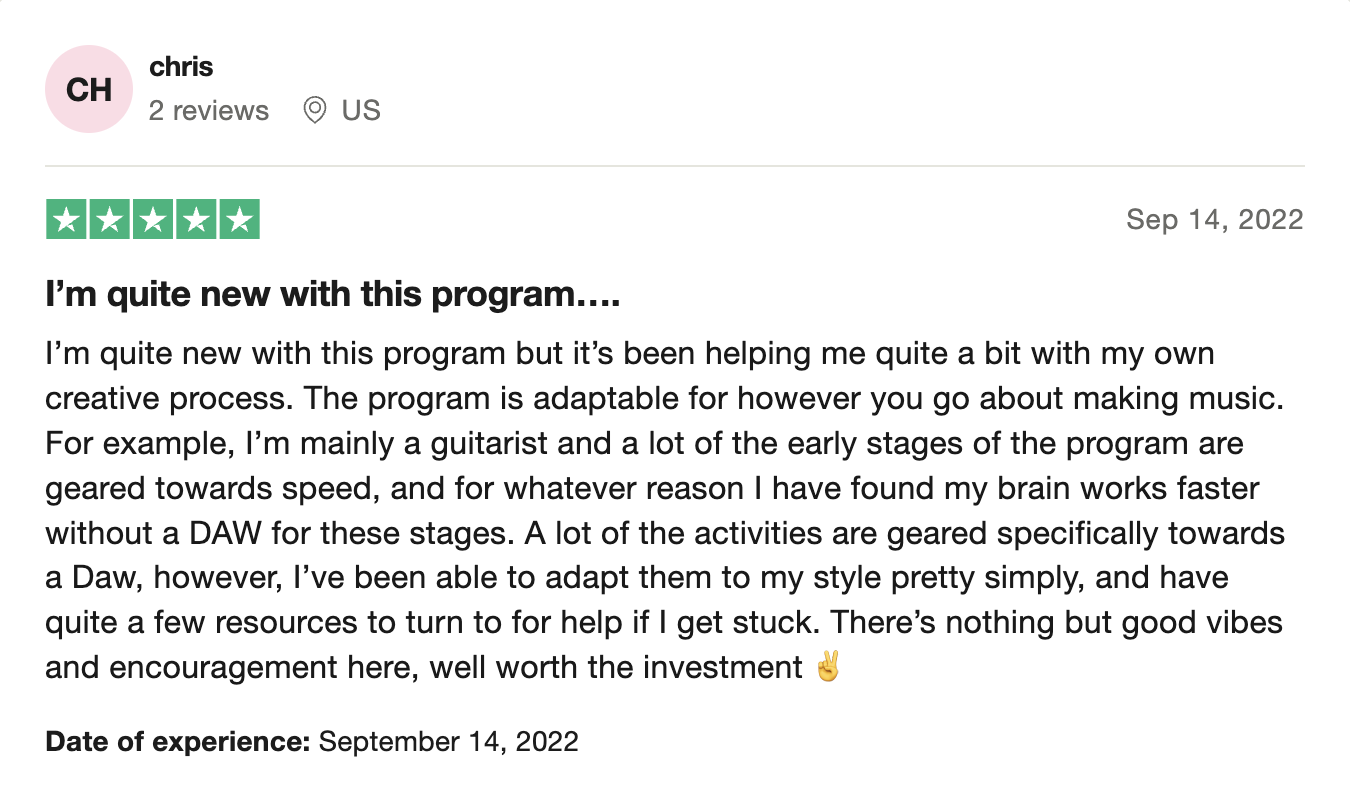Open reviewer chris's profile name

181,67
